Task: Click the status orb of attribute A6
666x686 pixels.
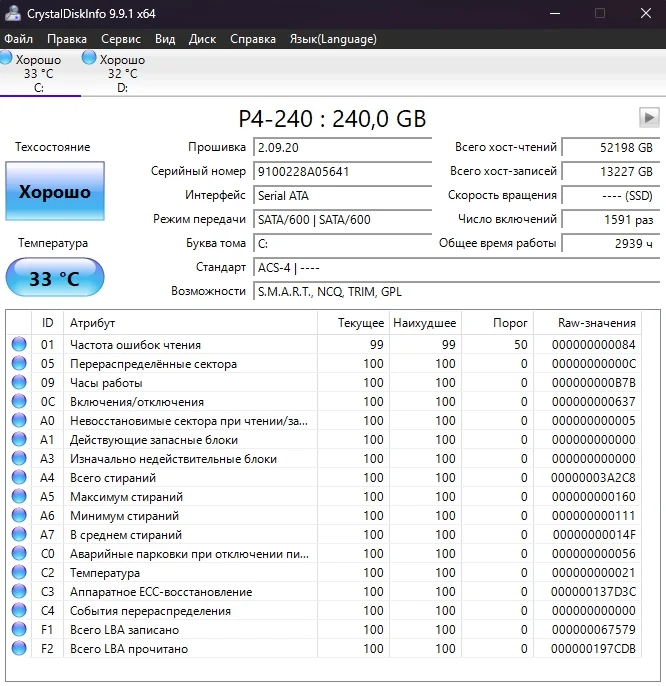Action: pyautogui.click(x=19, y=515)
